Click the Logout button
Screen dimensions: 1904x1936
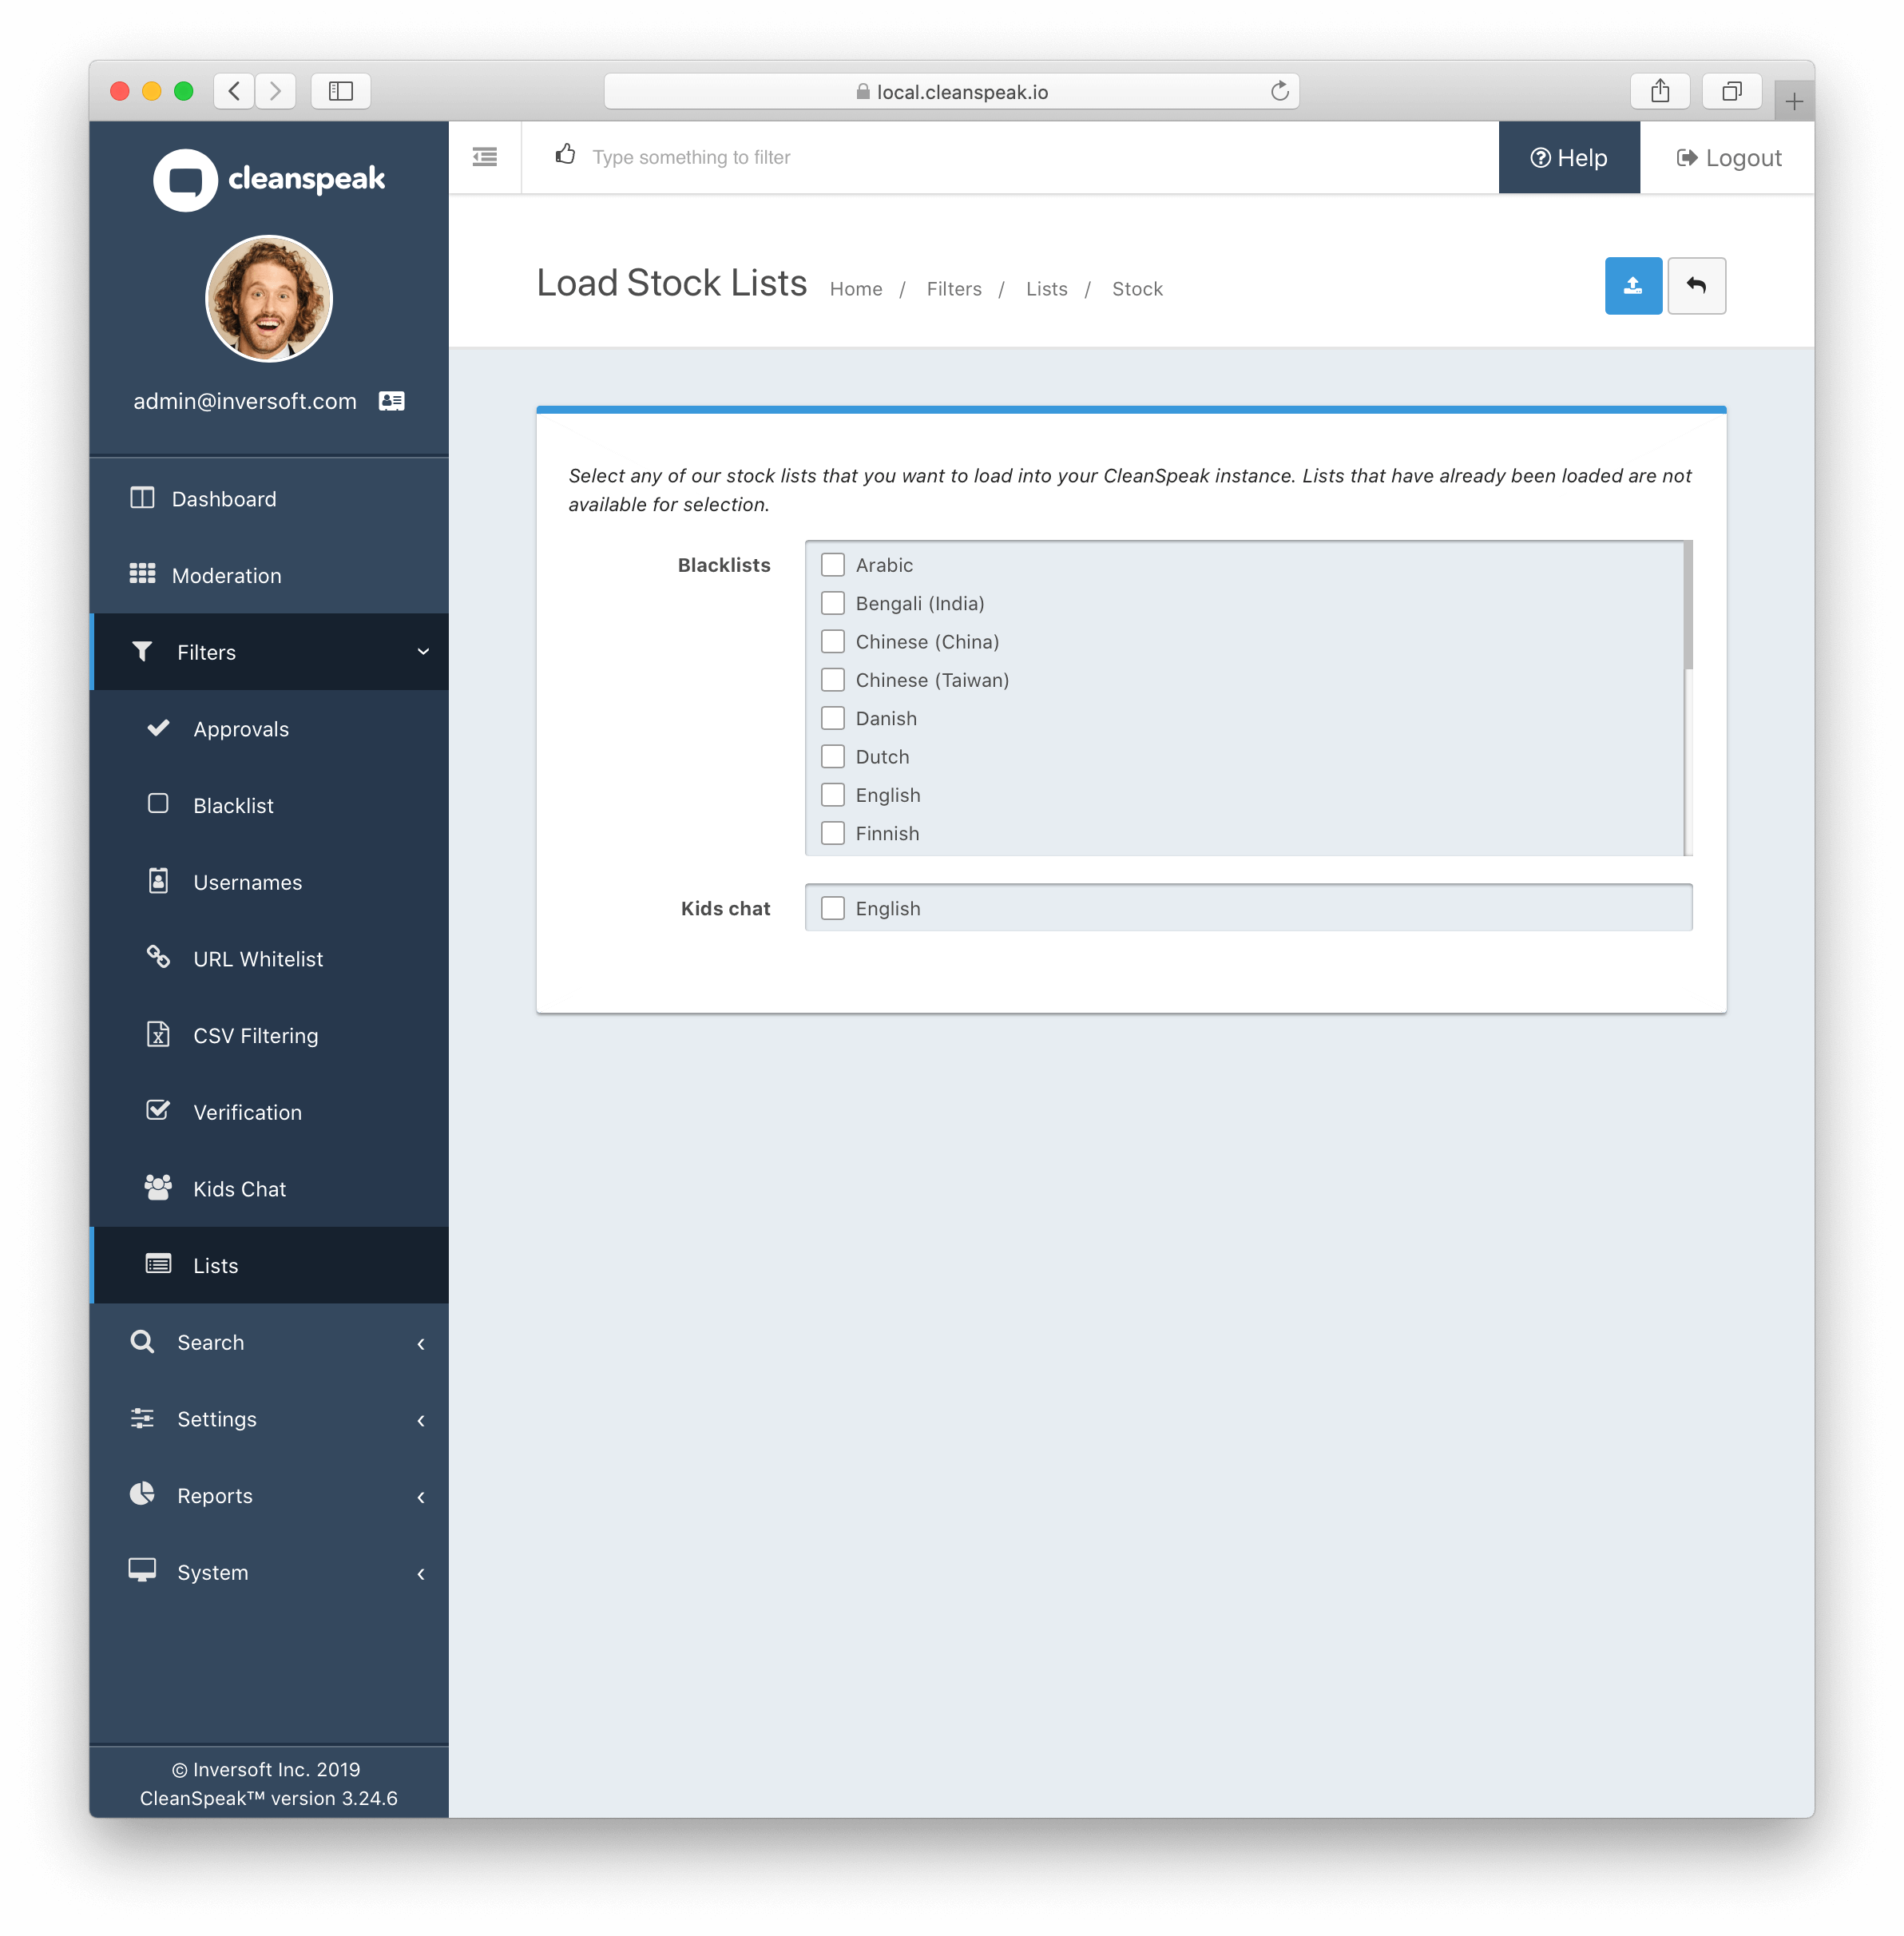click(x=1728, y=157)
